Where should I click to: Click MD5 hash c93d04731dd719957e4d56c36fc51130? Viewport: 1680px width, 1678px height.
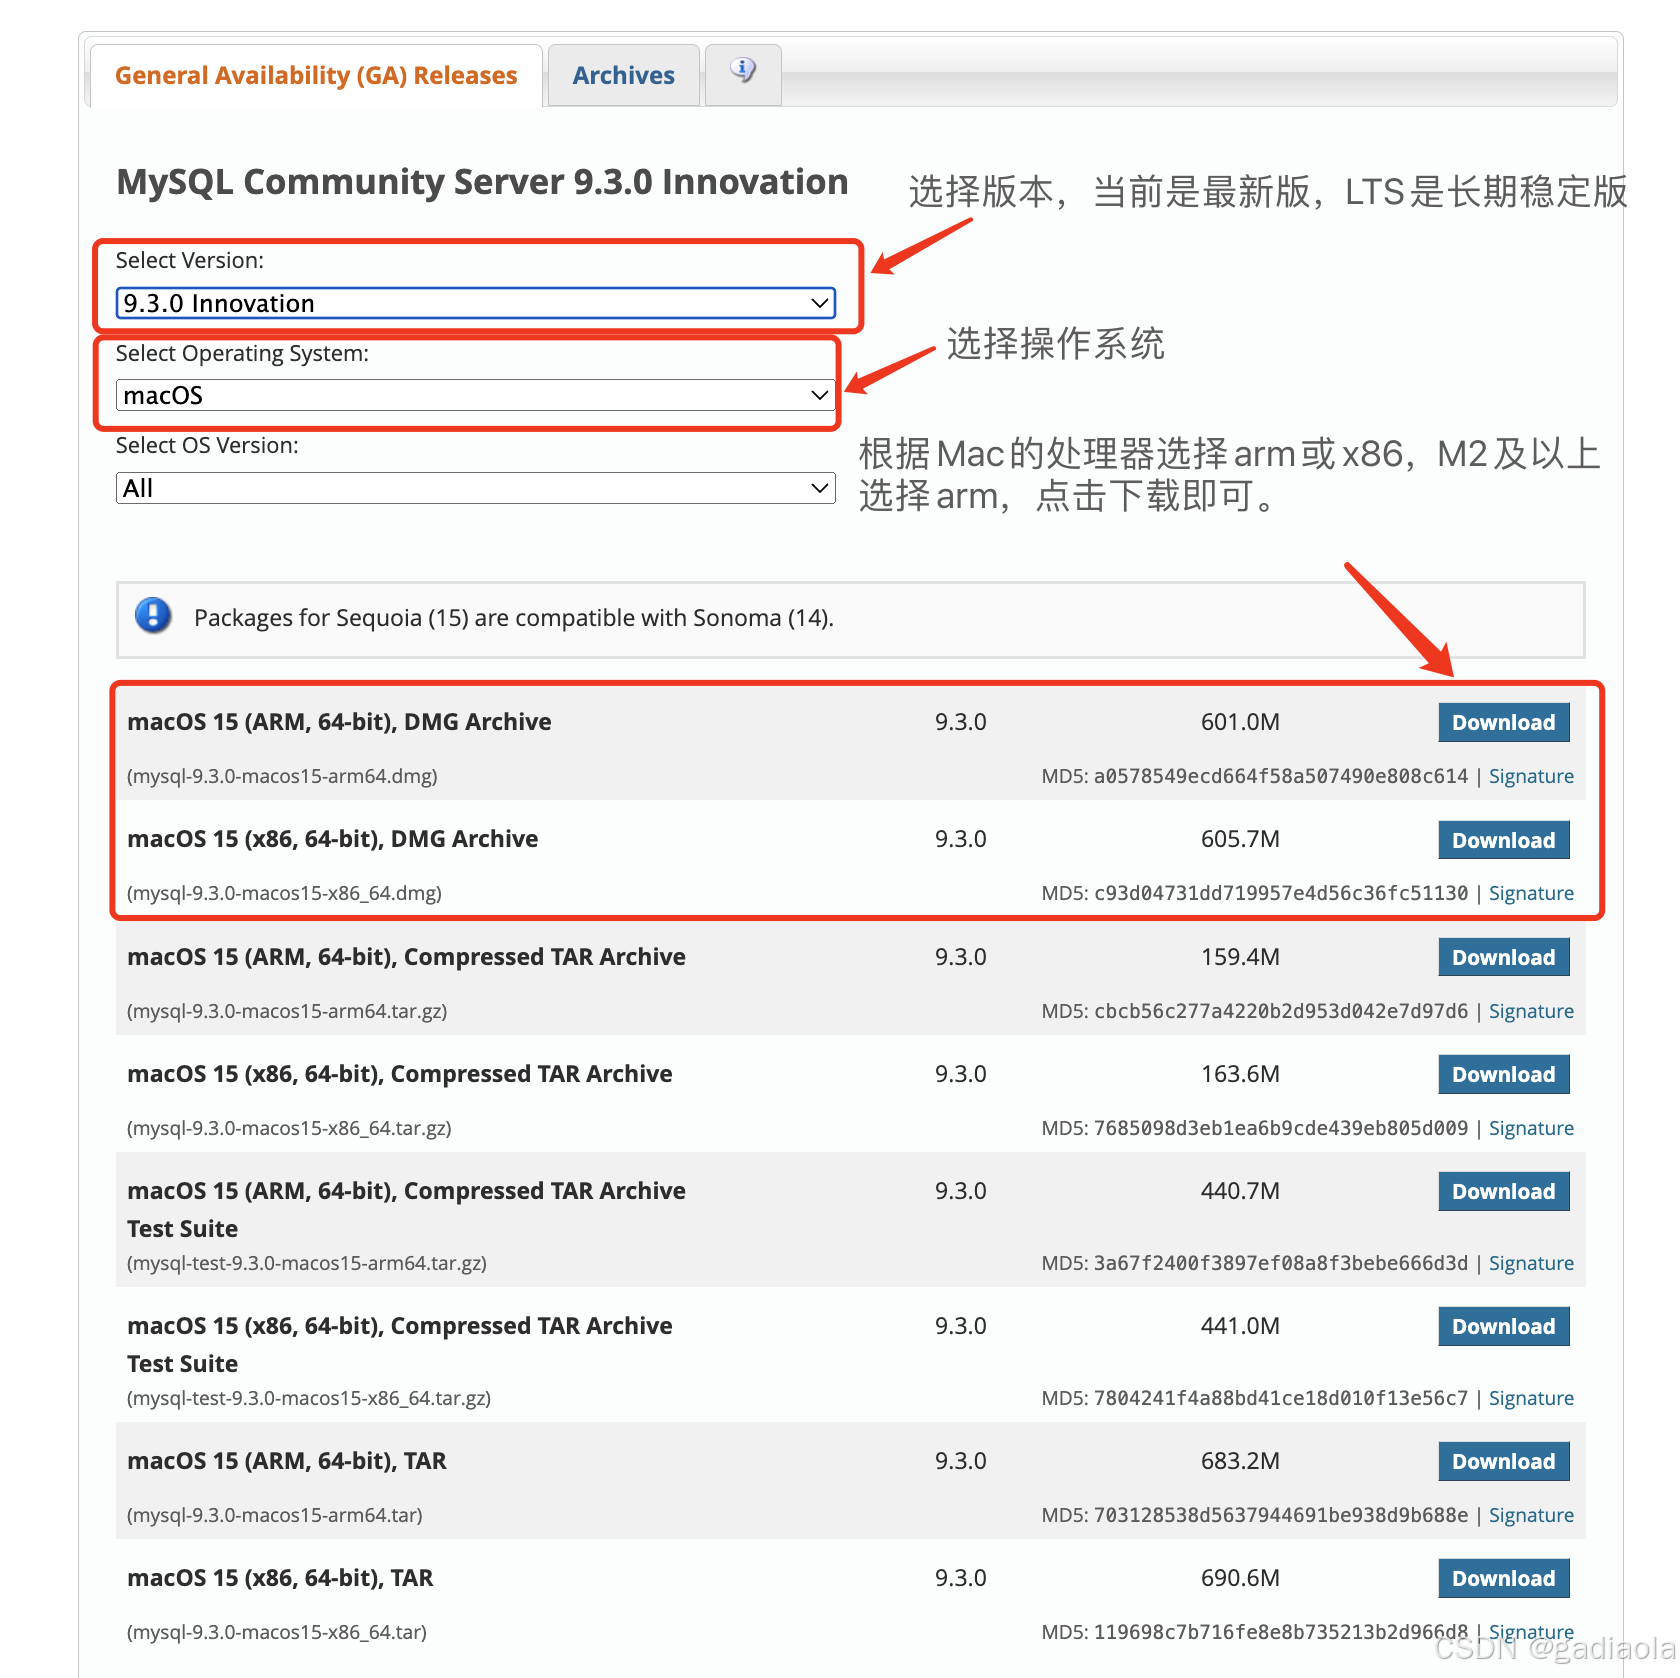[x=1281, y=893]
